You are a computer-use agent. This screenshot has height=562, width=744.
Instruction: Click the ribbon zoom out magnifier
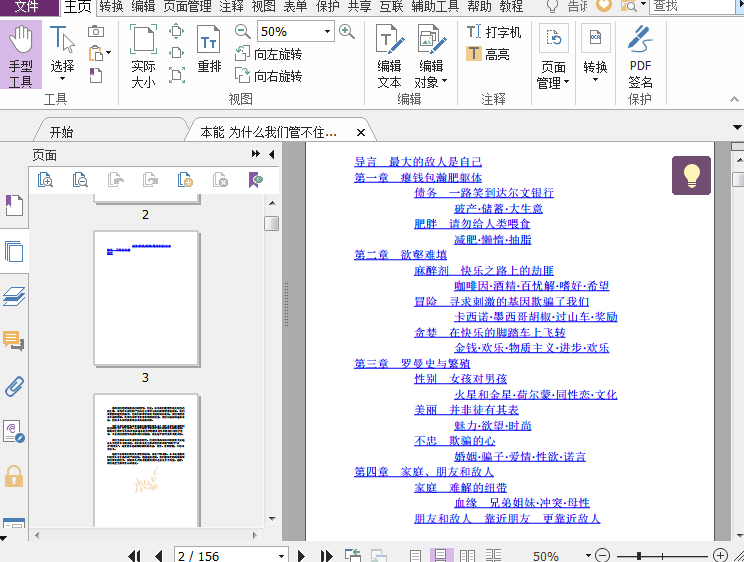coord(242,32)
